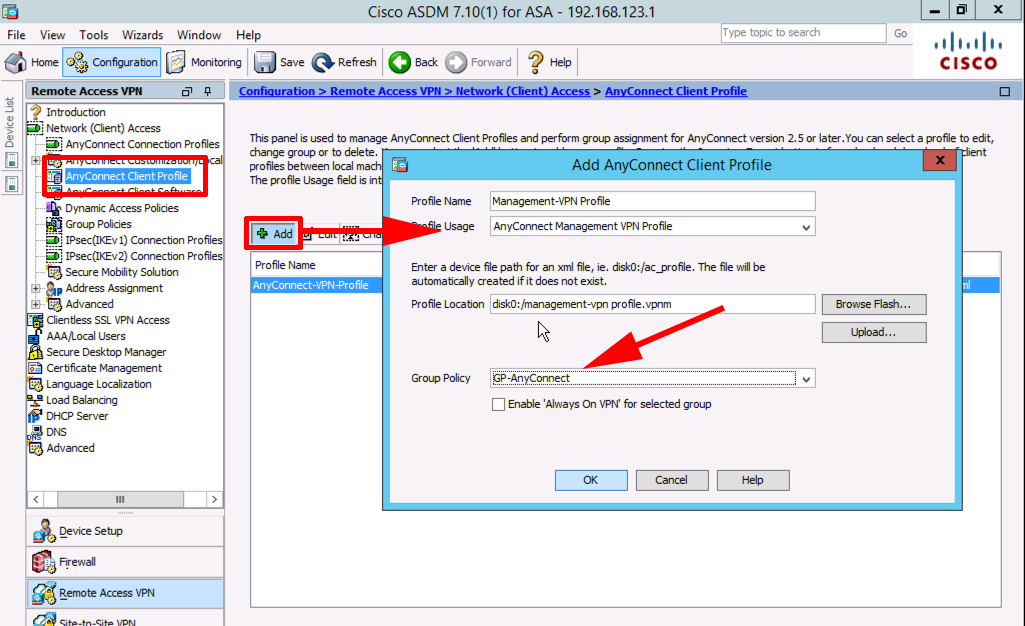1025x626 pixels.
Task: Focus the Profile Name text field
Action: tap(652, 201)
